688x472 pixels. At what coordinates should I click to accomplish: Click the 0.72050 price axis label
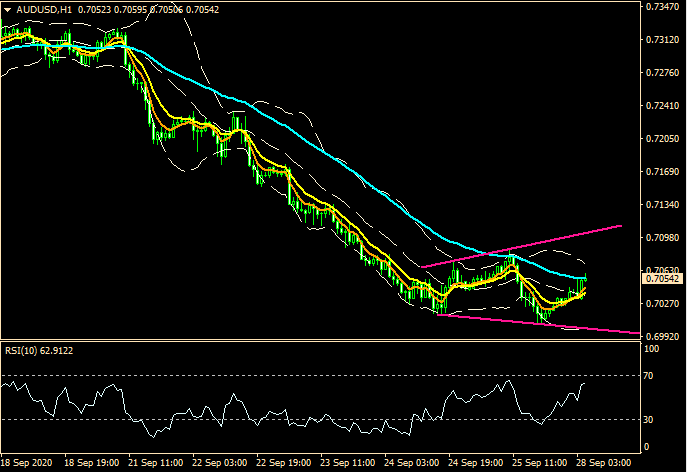coord(661,139)
